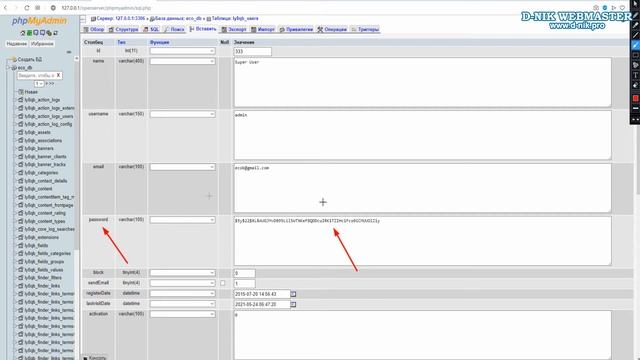Click the Недавнее button in sidebar

[x=17, y=44]
